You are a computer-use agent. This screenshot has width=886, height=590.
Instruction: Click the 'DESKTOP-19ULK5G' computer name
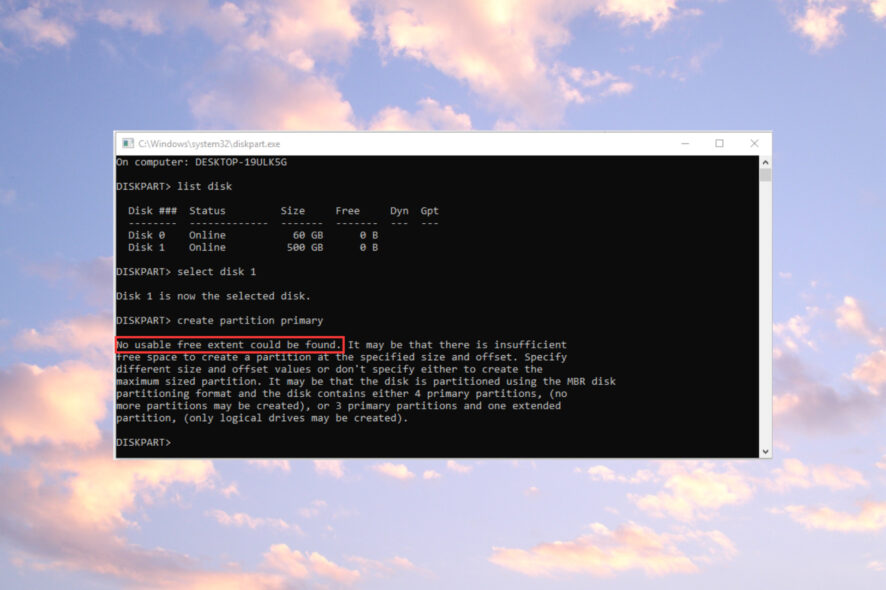tap(241, 162)
